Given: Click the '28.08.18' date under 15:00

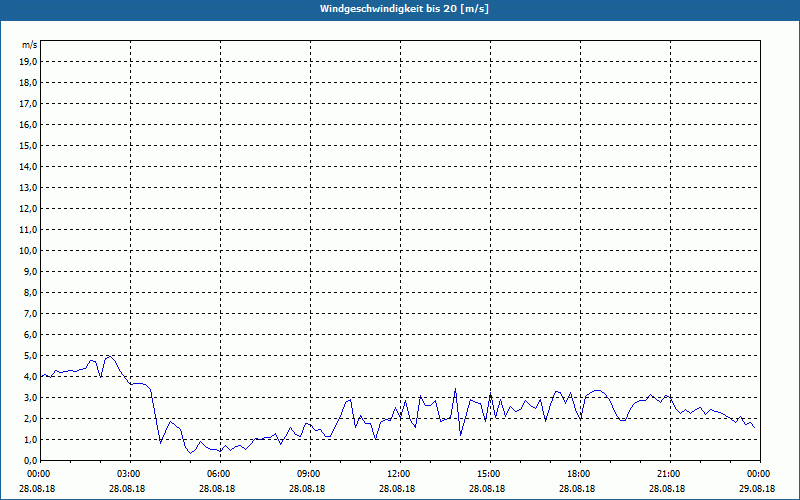Looking at the screenshot, I should coord(487,488).
